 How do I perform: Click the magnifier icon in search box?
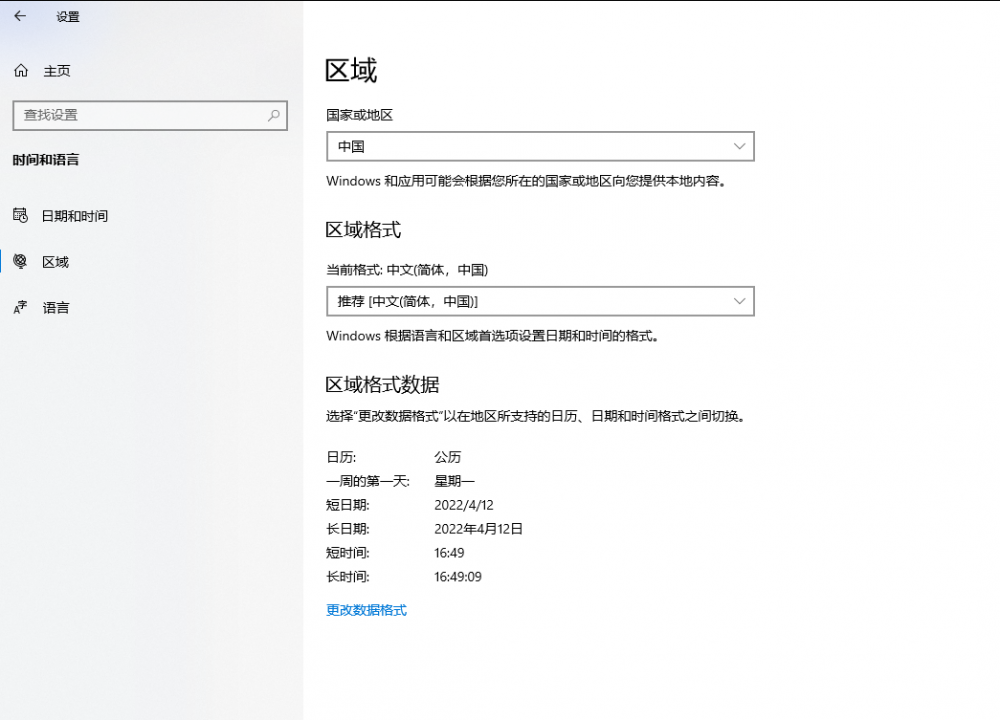click(x=273, y=115)
